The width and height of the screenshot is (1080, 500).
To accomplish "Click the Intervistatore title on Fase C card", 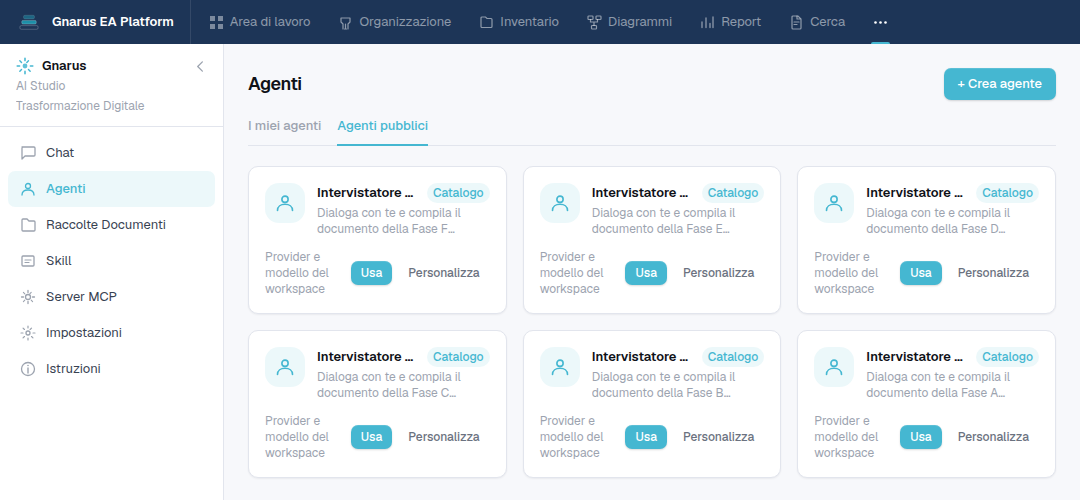I will (x=366, y=357).
